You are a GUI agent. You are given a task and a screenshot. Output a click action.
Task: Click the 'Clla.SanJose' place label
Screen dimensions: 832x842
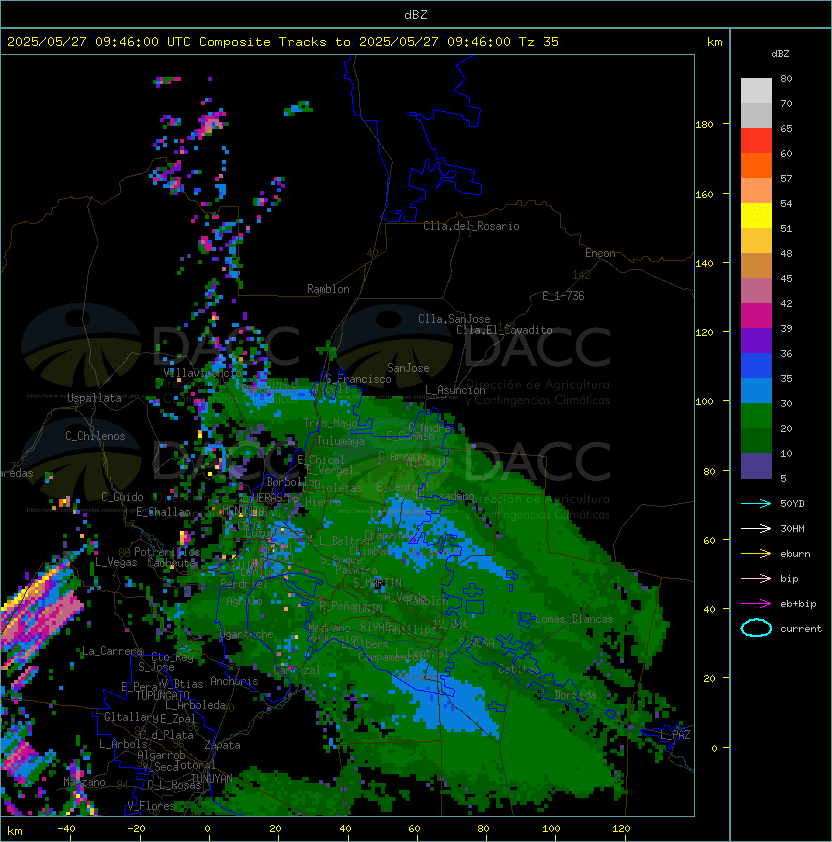pyautogui.click(x=454, y=319)
